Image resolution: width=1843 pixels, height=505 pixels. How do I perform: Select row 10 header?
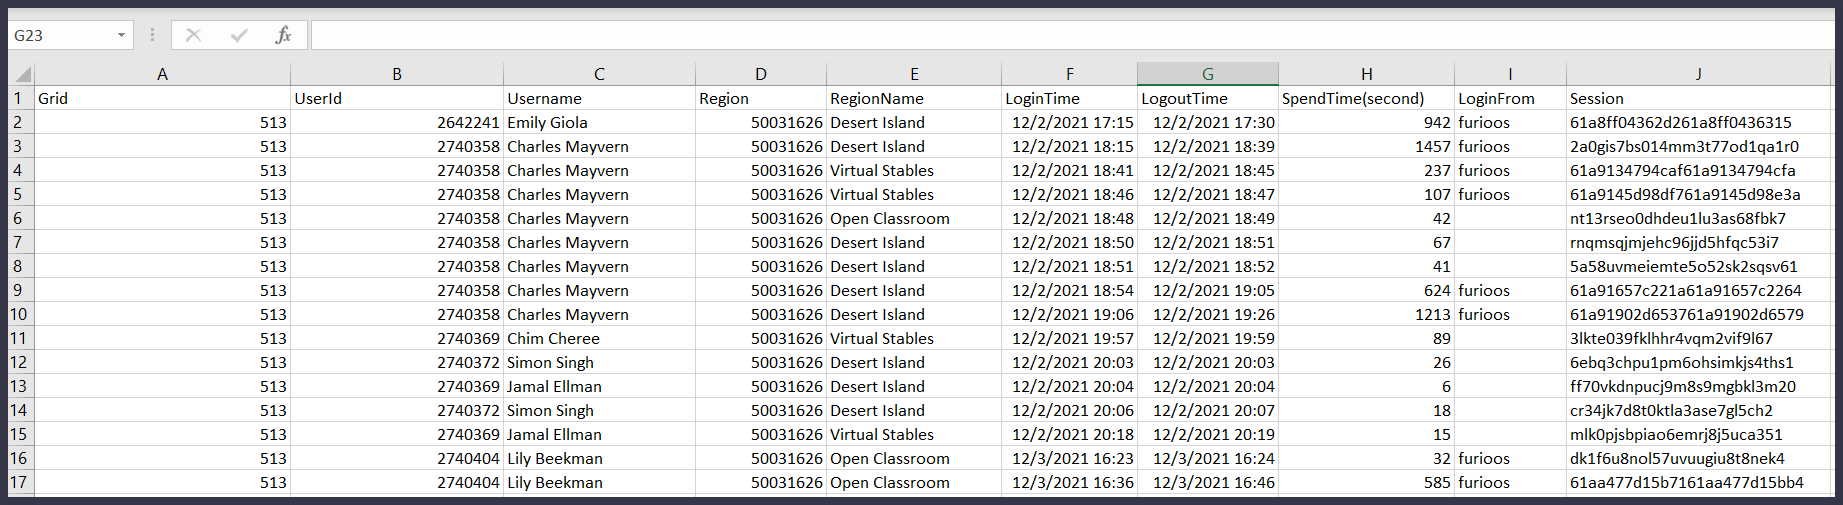tap(18, 314)
